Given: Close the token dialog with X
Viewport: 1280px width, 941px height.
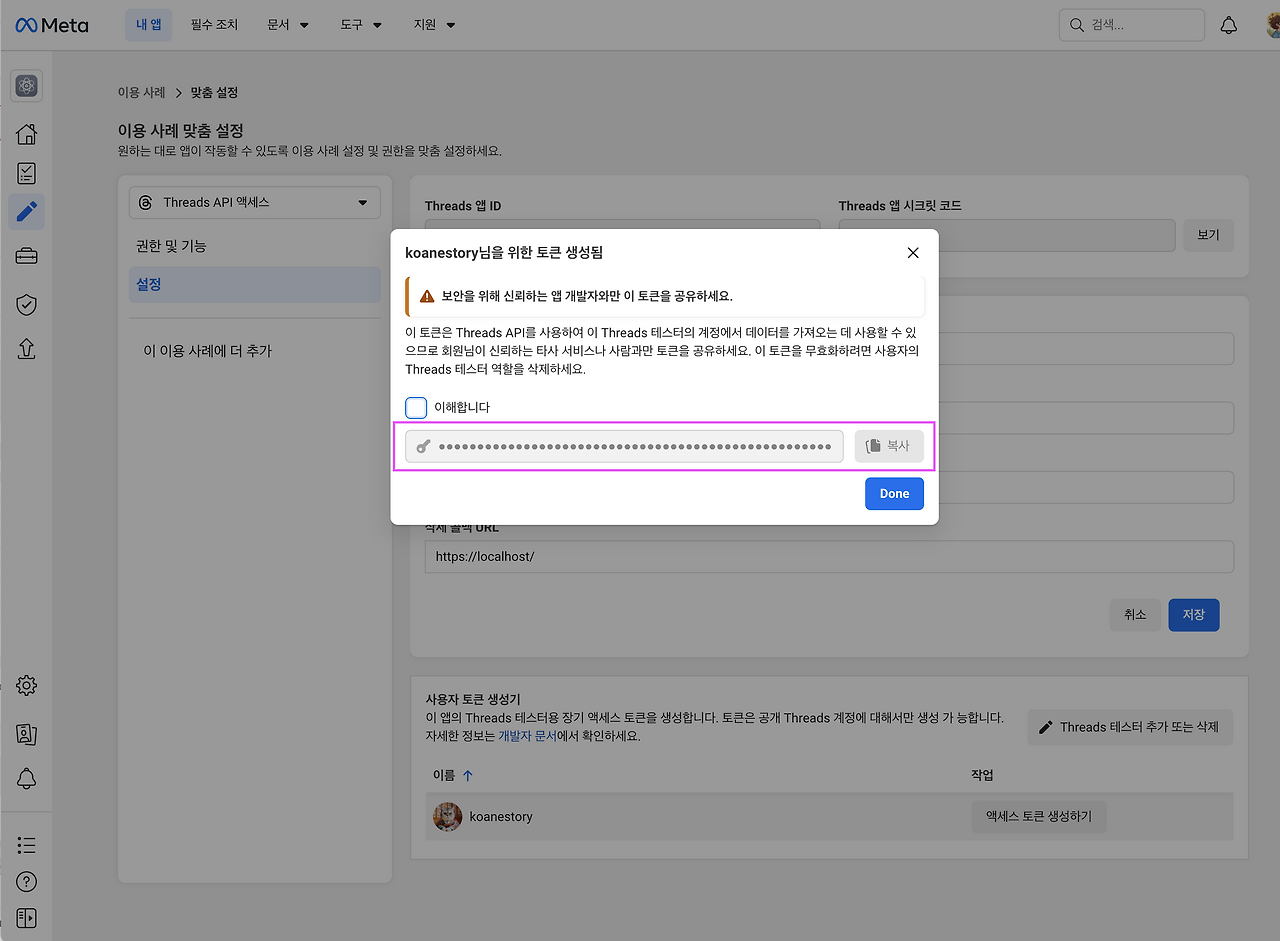Looking at the screenshot, I should (913, 253).
